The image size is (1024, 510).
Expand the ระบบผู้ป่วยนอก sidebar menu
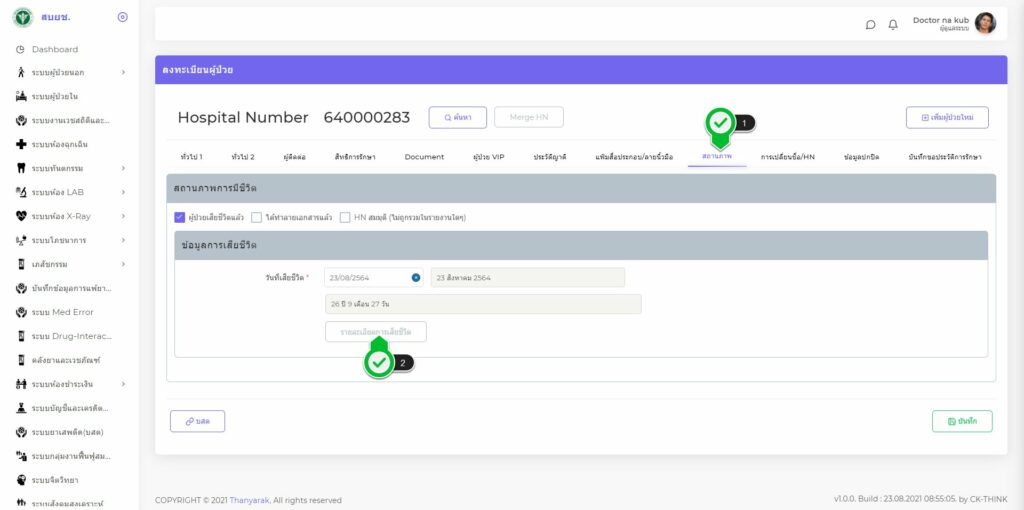[x=123, y=72]
